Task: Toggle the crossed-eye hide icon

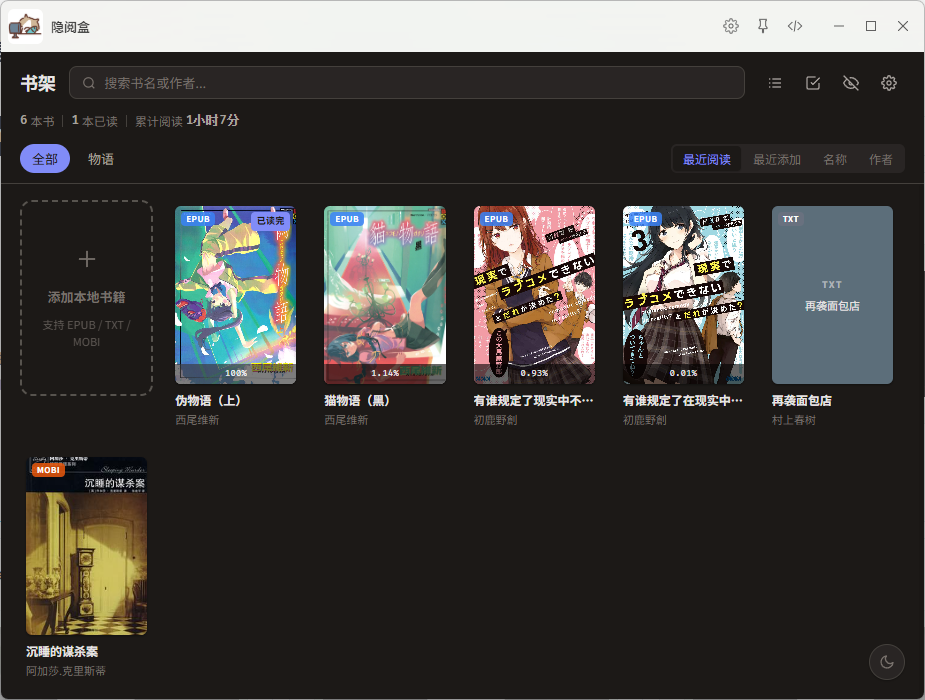Action: tap(851, 83)
